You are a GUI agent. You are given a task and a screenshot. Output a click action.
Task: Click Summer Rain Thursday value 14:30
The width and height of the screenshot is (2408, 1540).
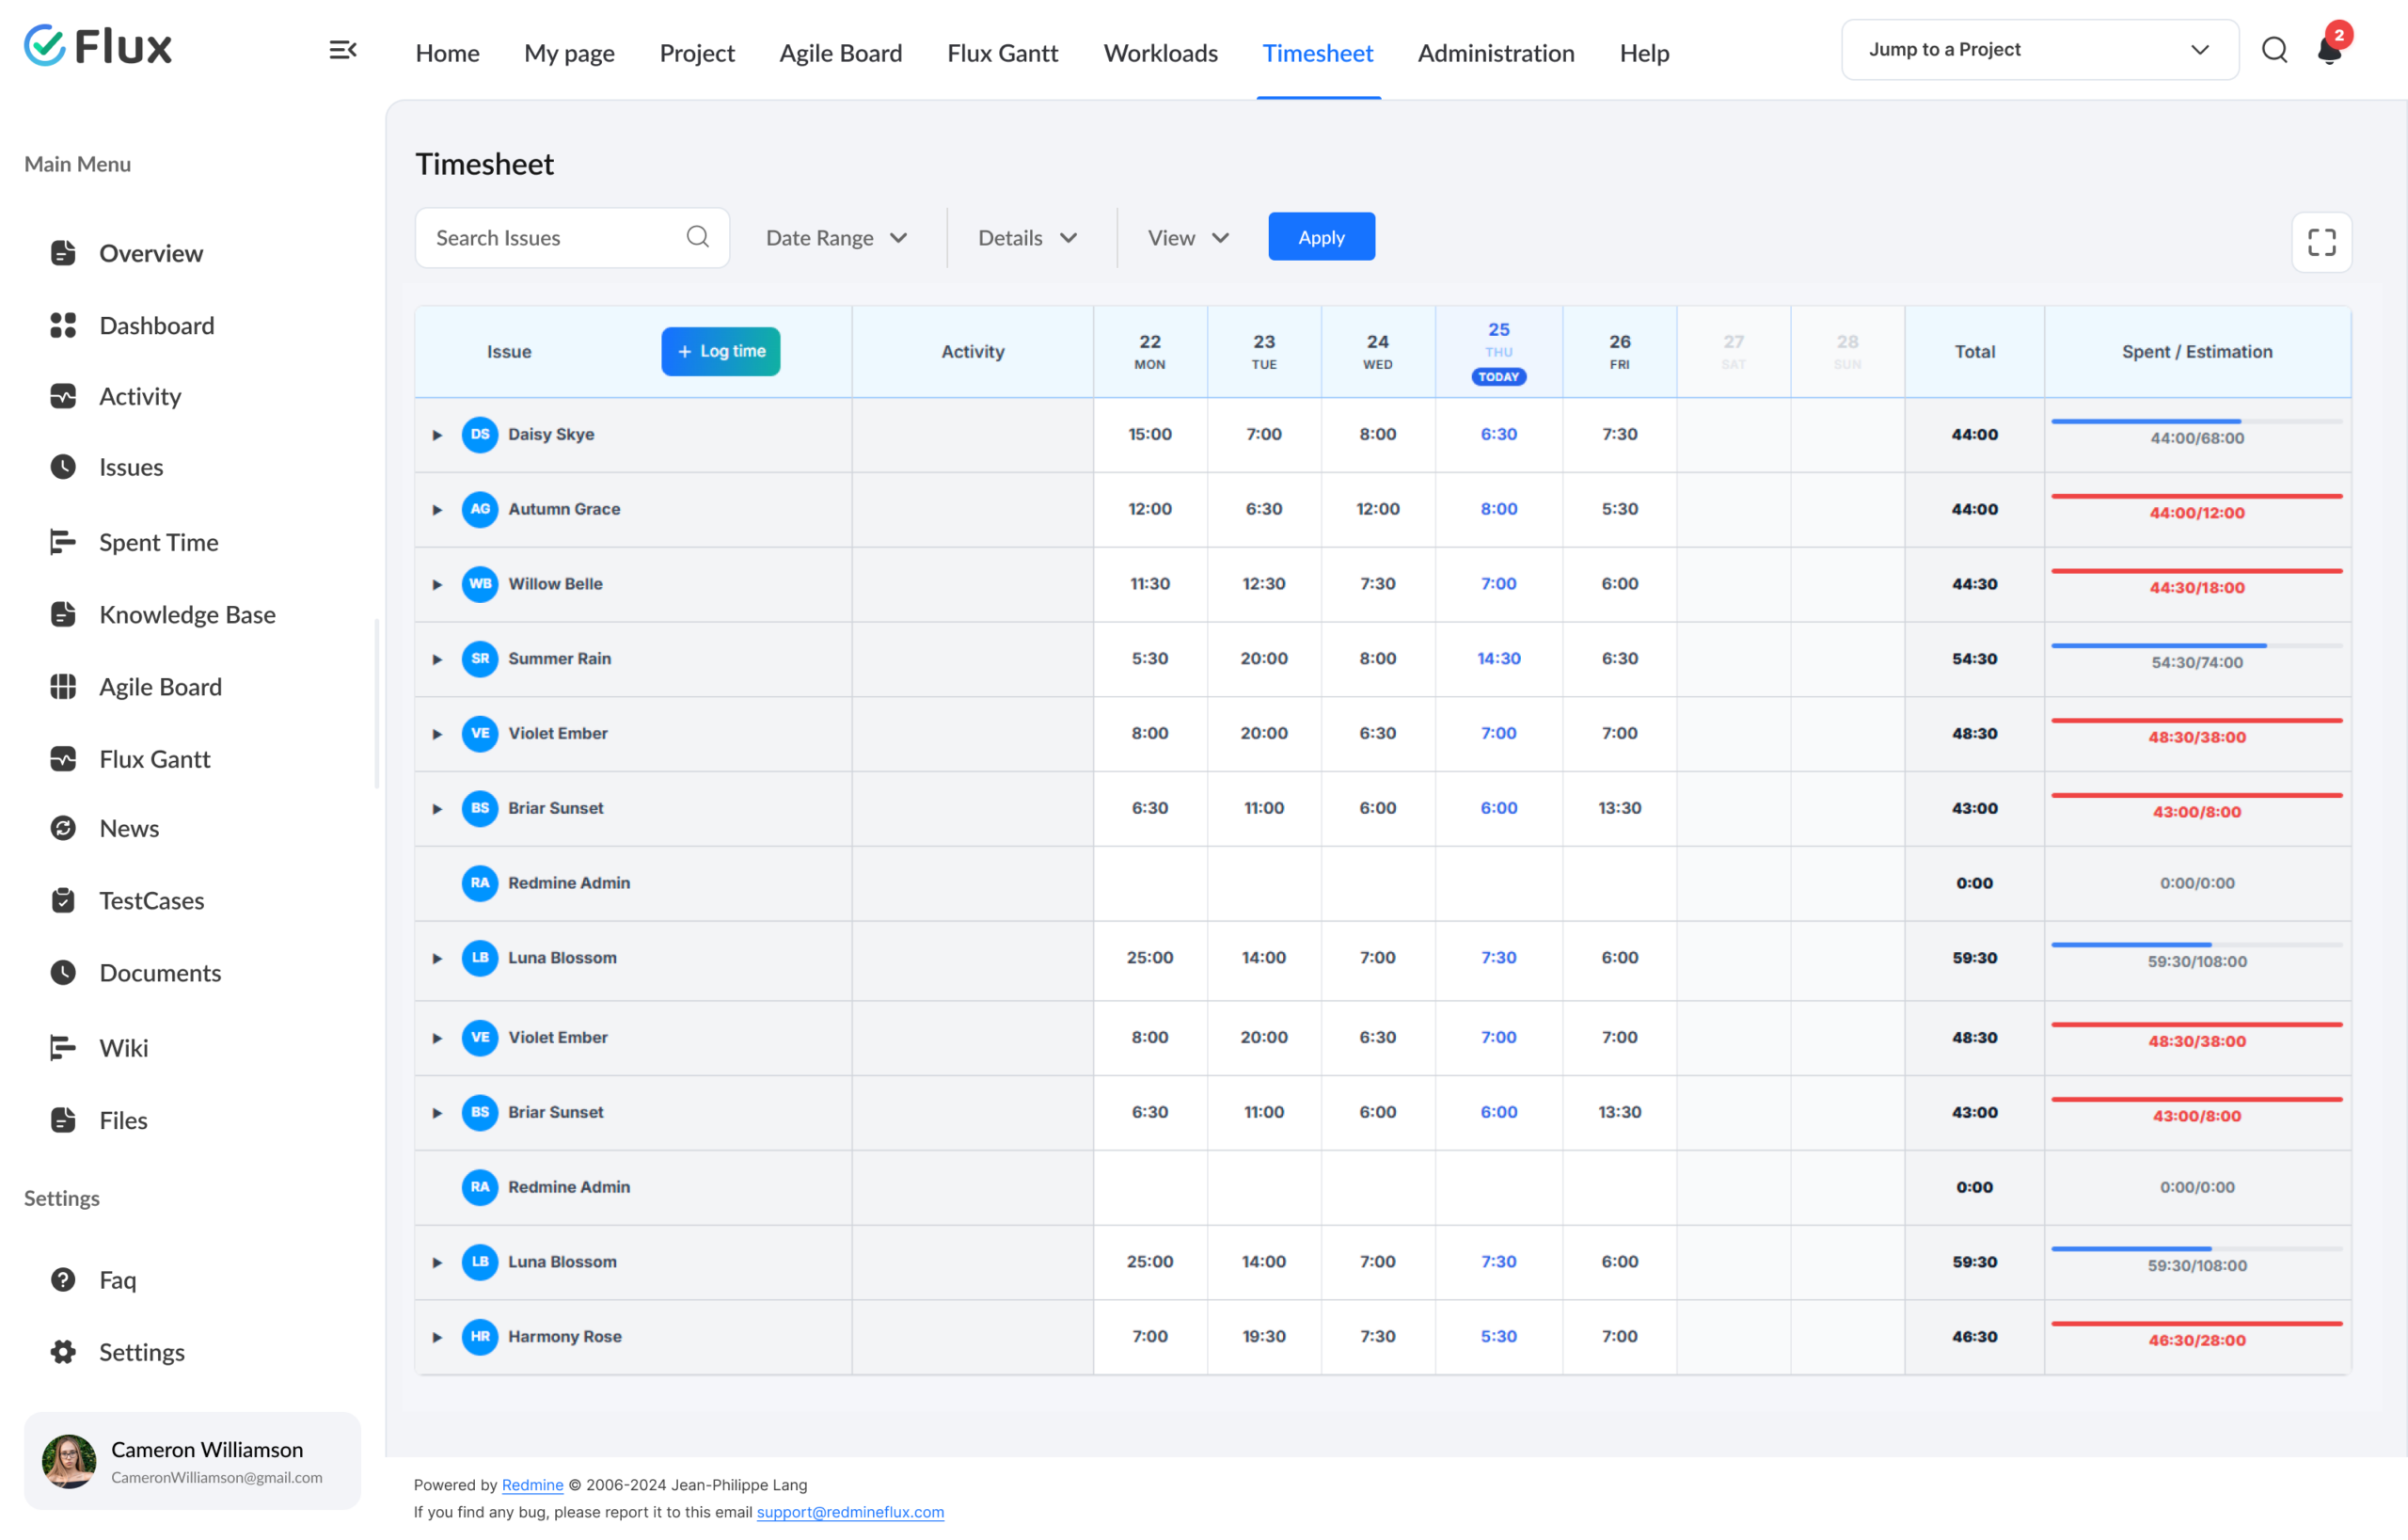[1498, 658]
